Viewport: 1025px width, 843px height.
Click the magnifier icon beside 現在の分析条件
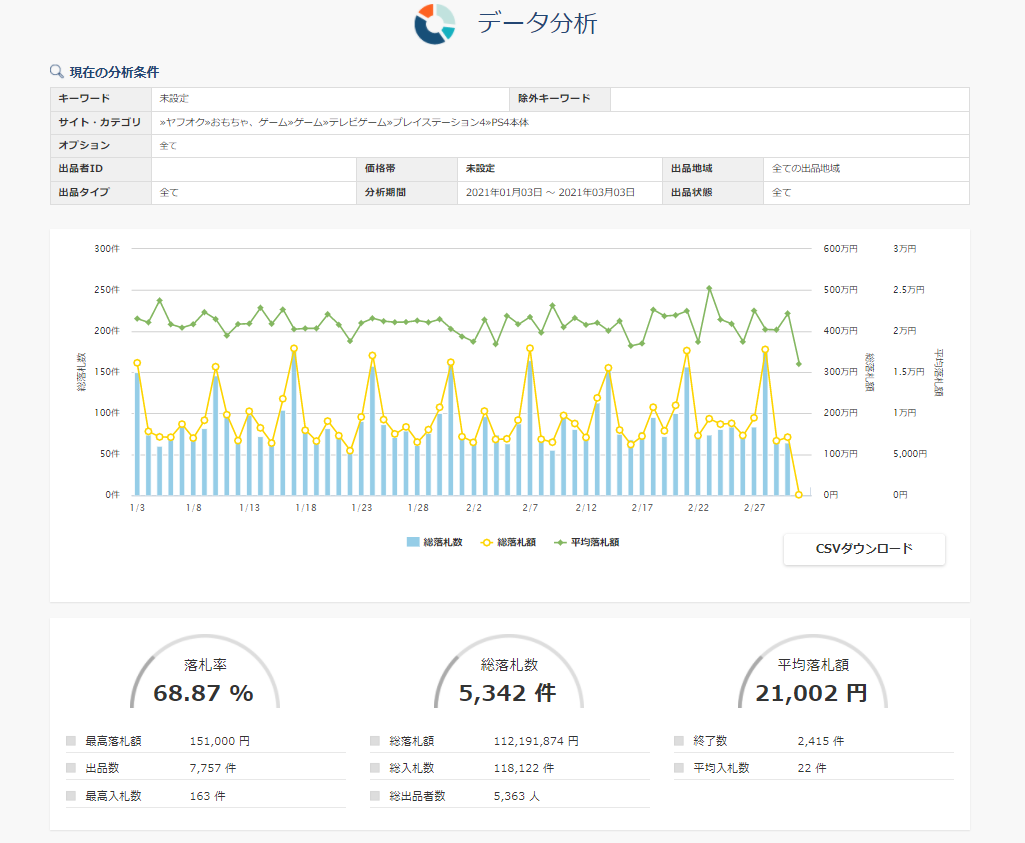(57, 71)
